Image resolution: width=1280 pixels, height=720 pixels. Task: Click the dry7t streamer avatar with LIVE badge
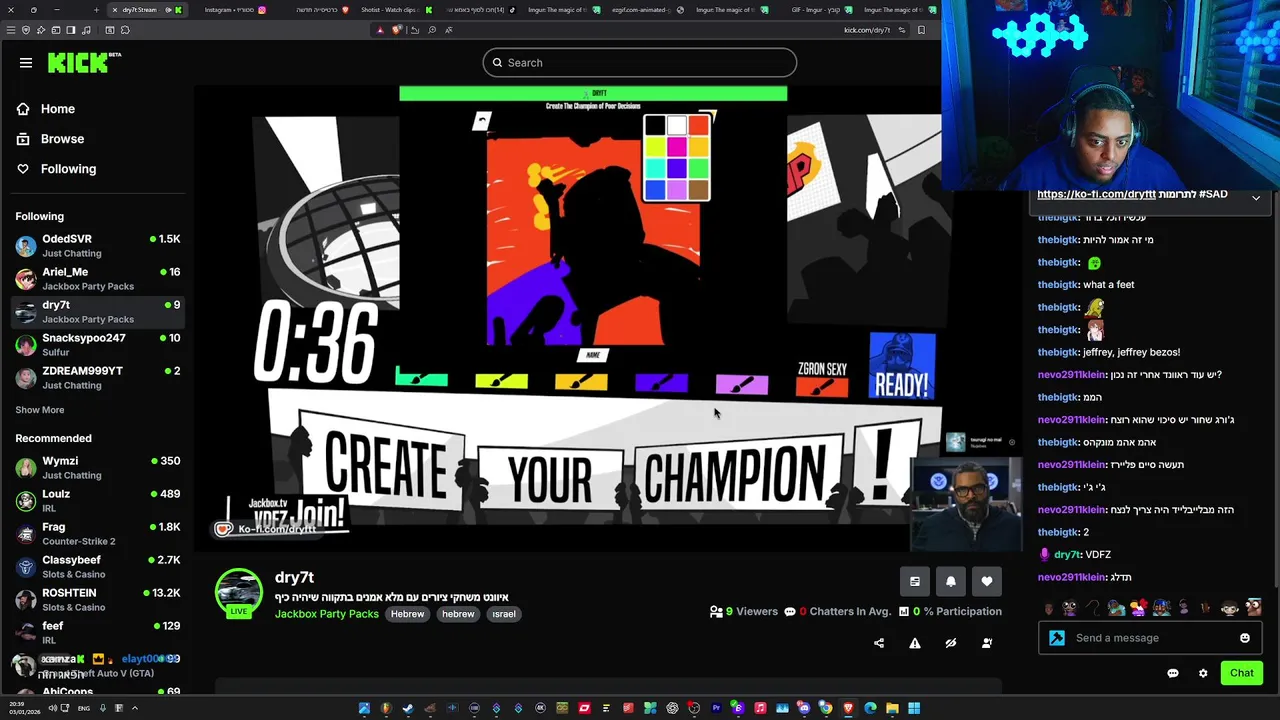pyautogui.click(x=239, y=592)
